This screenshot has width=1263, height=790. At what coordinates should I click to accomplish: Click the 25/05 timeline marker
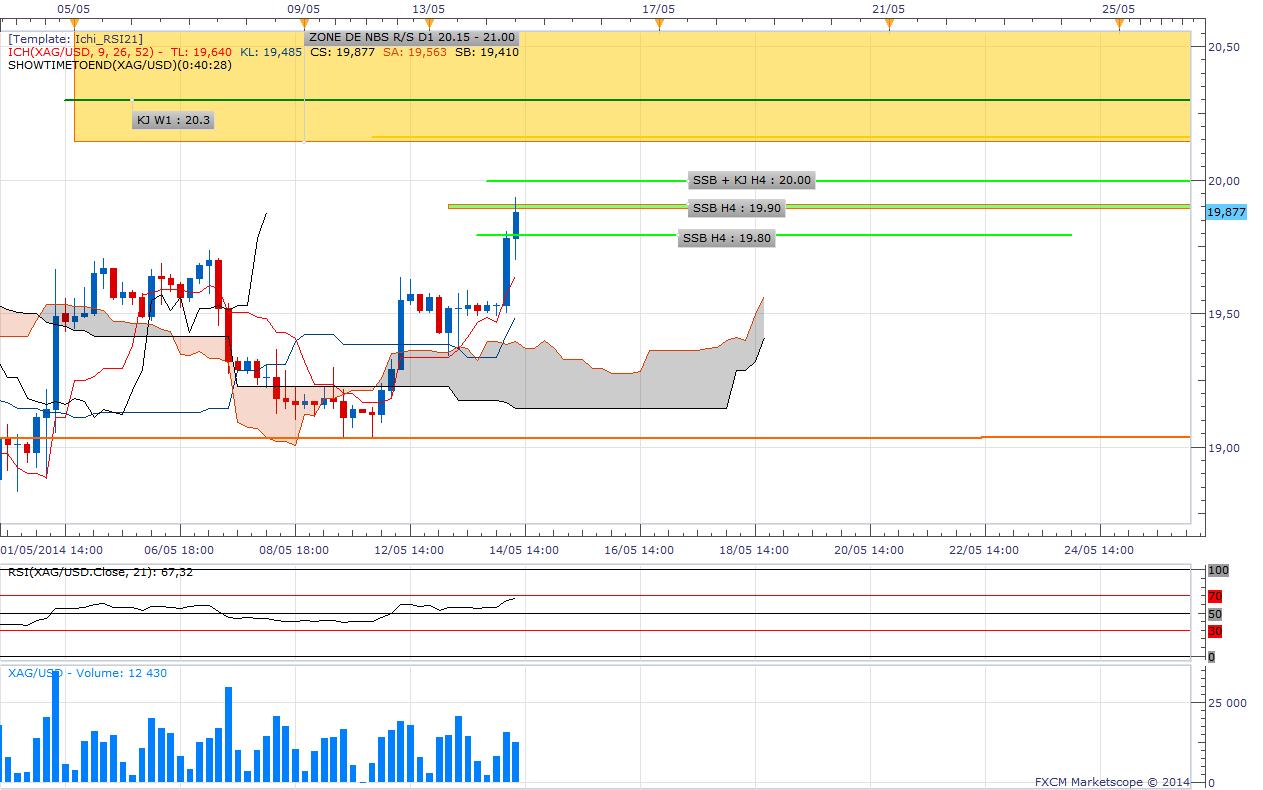pyautogui.click(x=1119, y=25)
